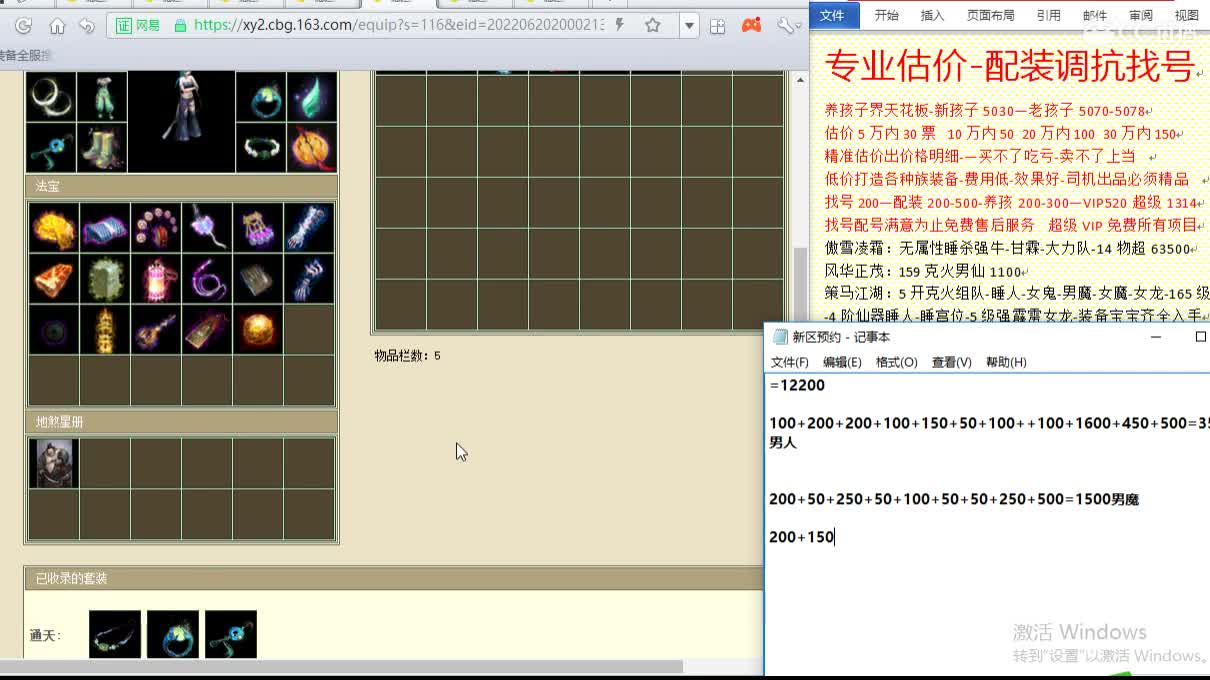Screen dimensions: 1210x680
Task: Select the orange brick treasure item
Action: click(54, 278)
